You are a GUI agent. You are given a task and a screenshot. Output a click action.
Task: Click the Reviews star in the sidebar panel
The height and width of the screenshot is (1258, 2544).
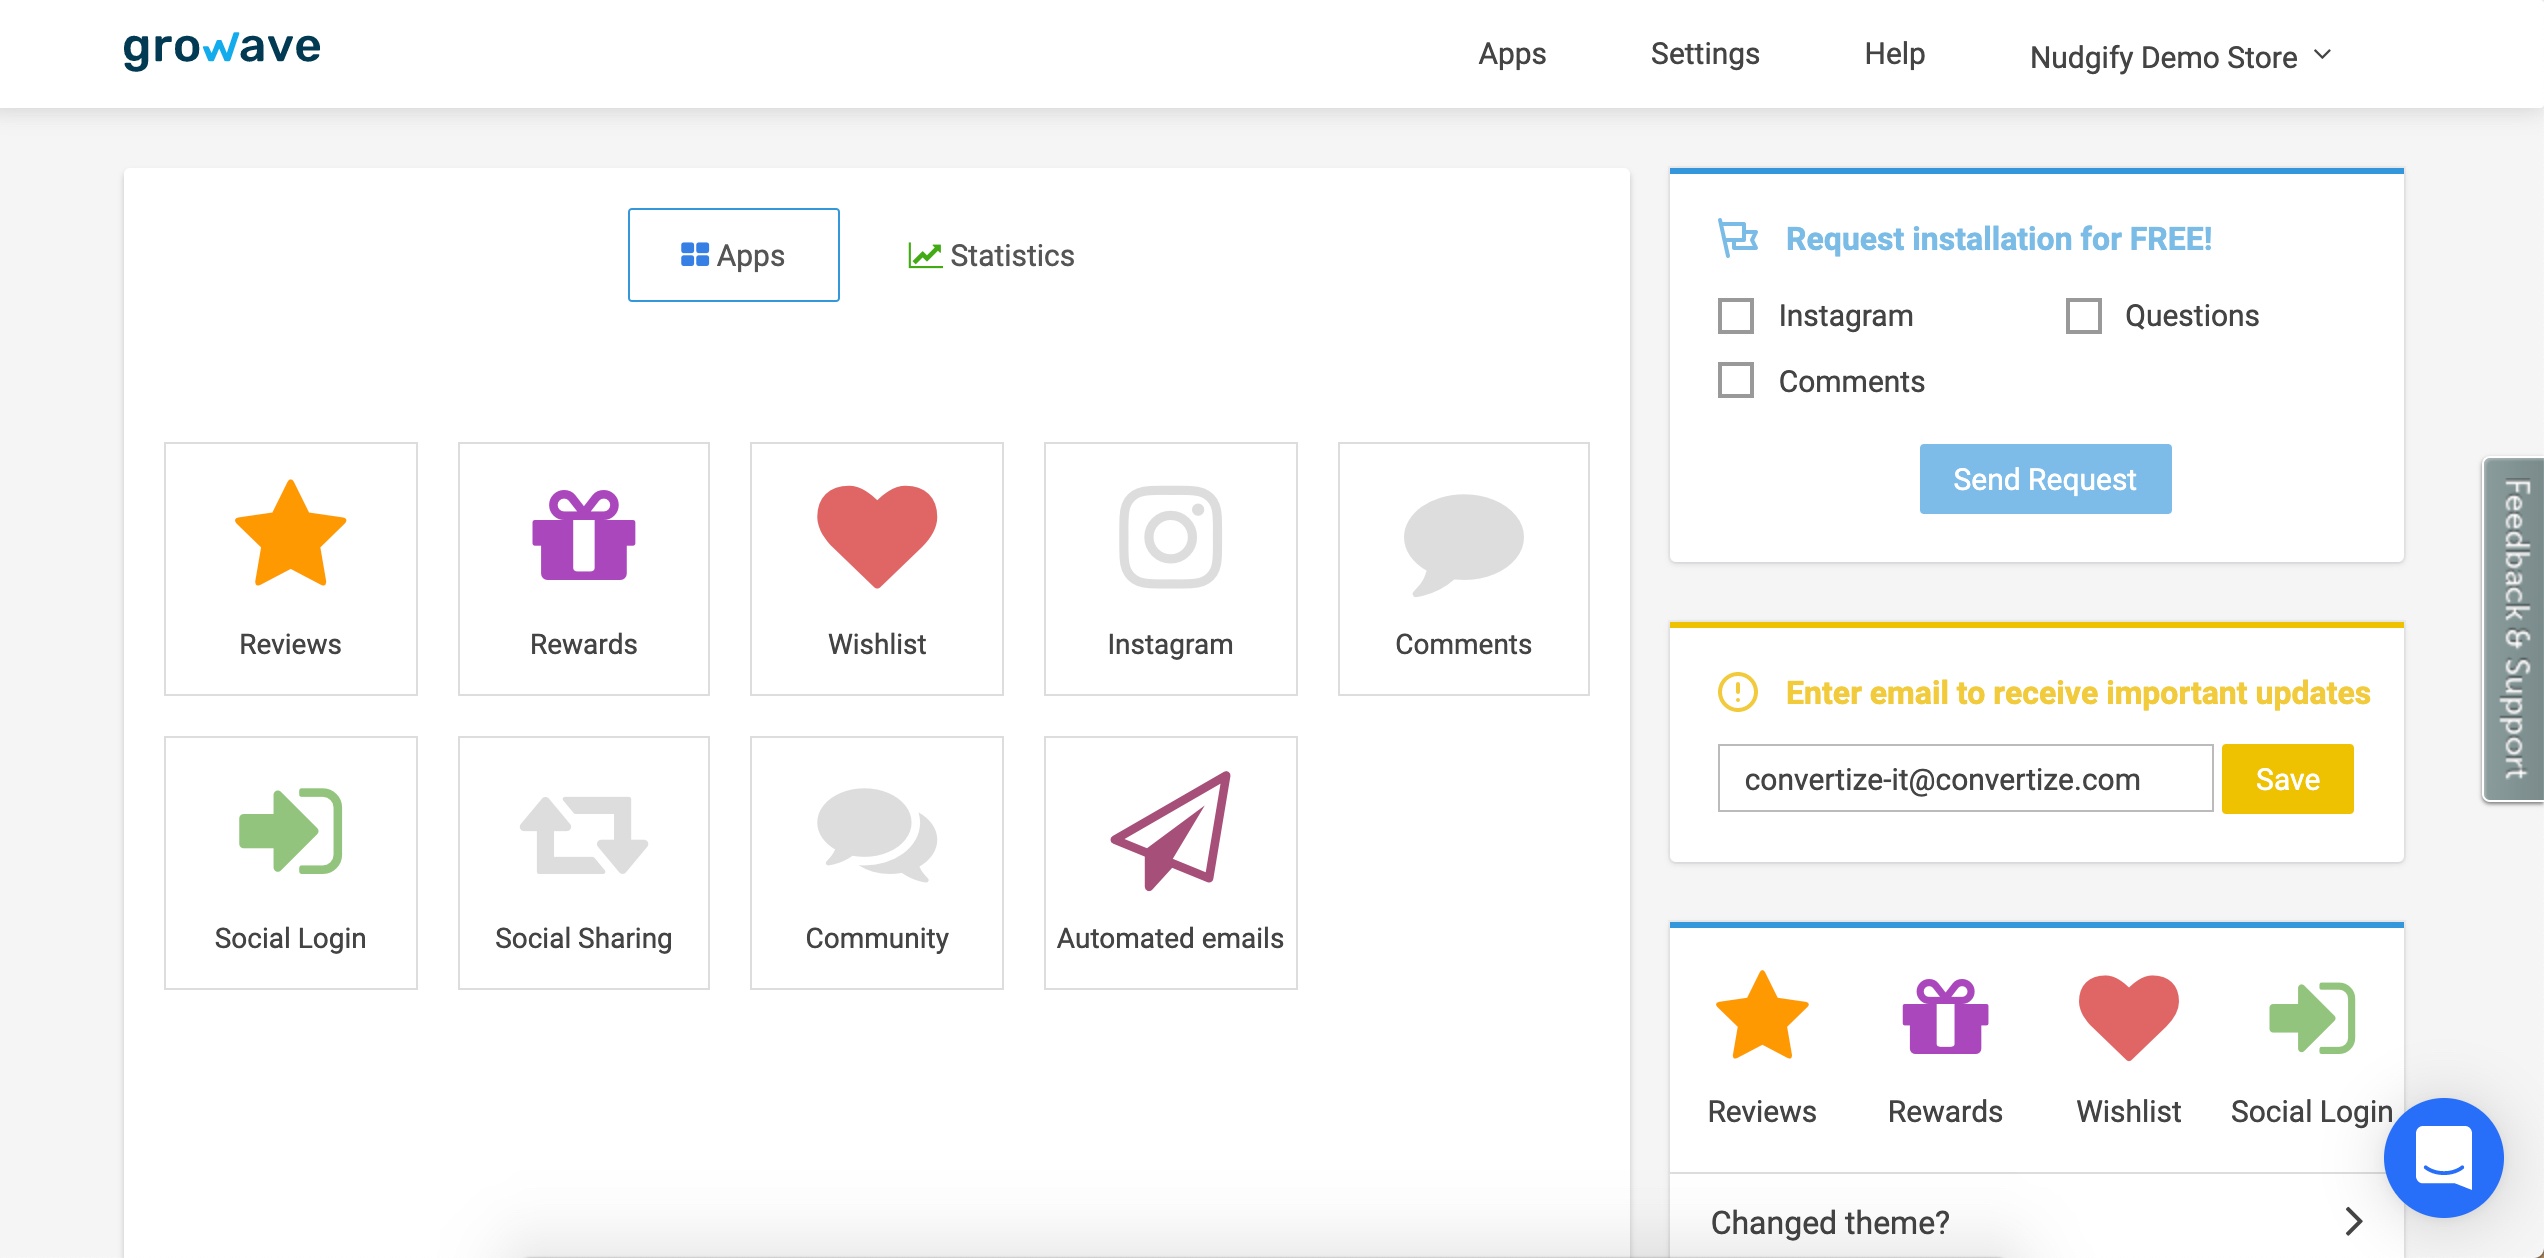[x=1762, y=1016]
